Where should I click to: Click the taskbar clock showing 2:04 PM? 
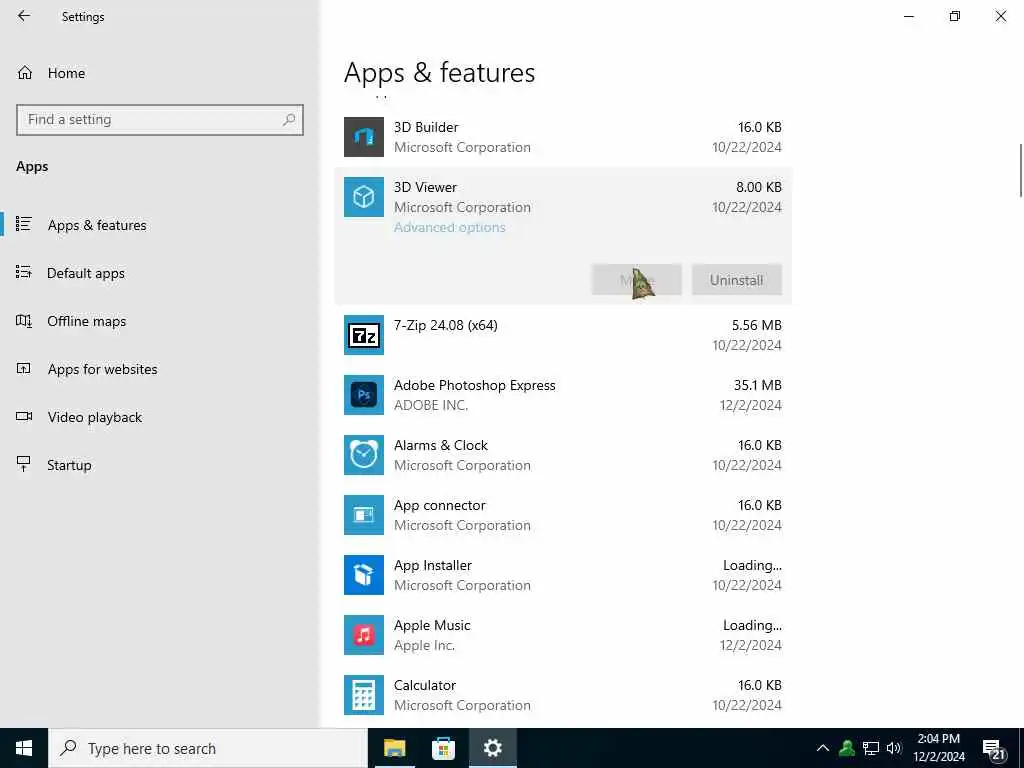pyautogui.click(x=938, y=748)
